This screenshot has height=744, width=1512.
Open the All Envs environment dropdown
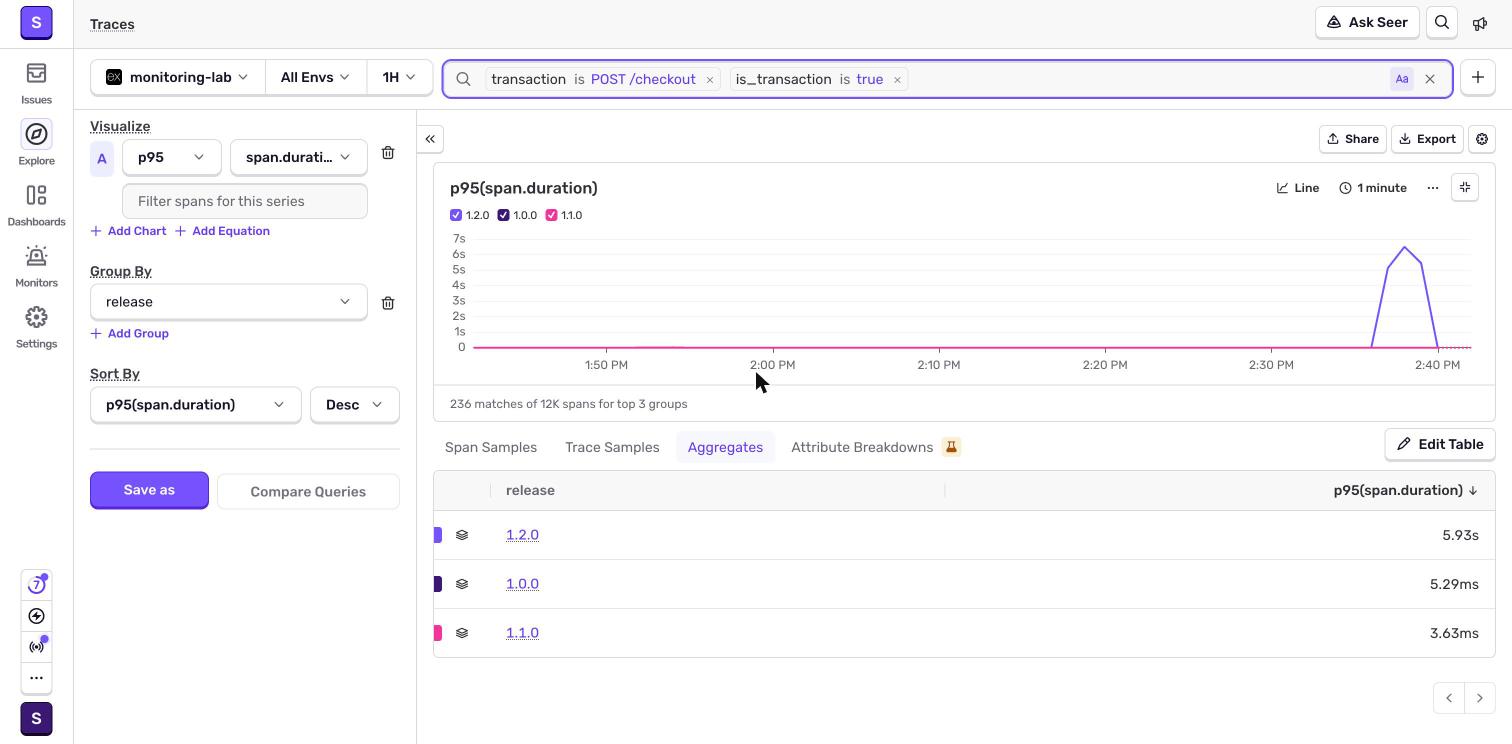tap(315, 77)
